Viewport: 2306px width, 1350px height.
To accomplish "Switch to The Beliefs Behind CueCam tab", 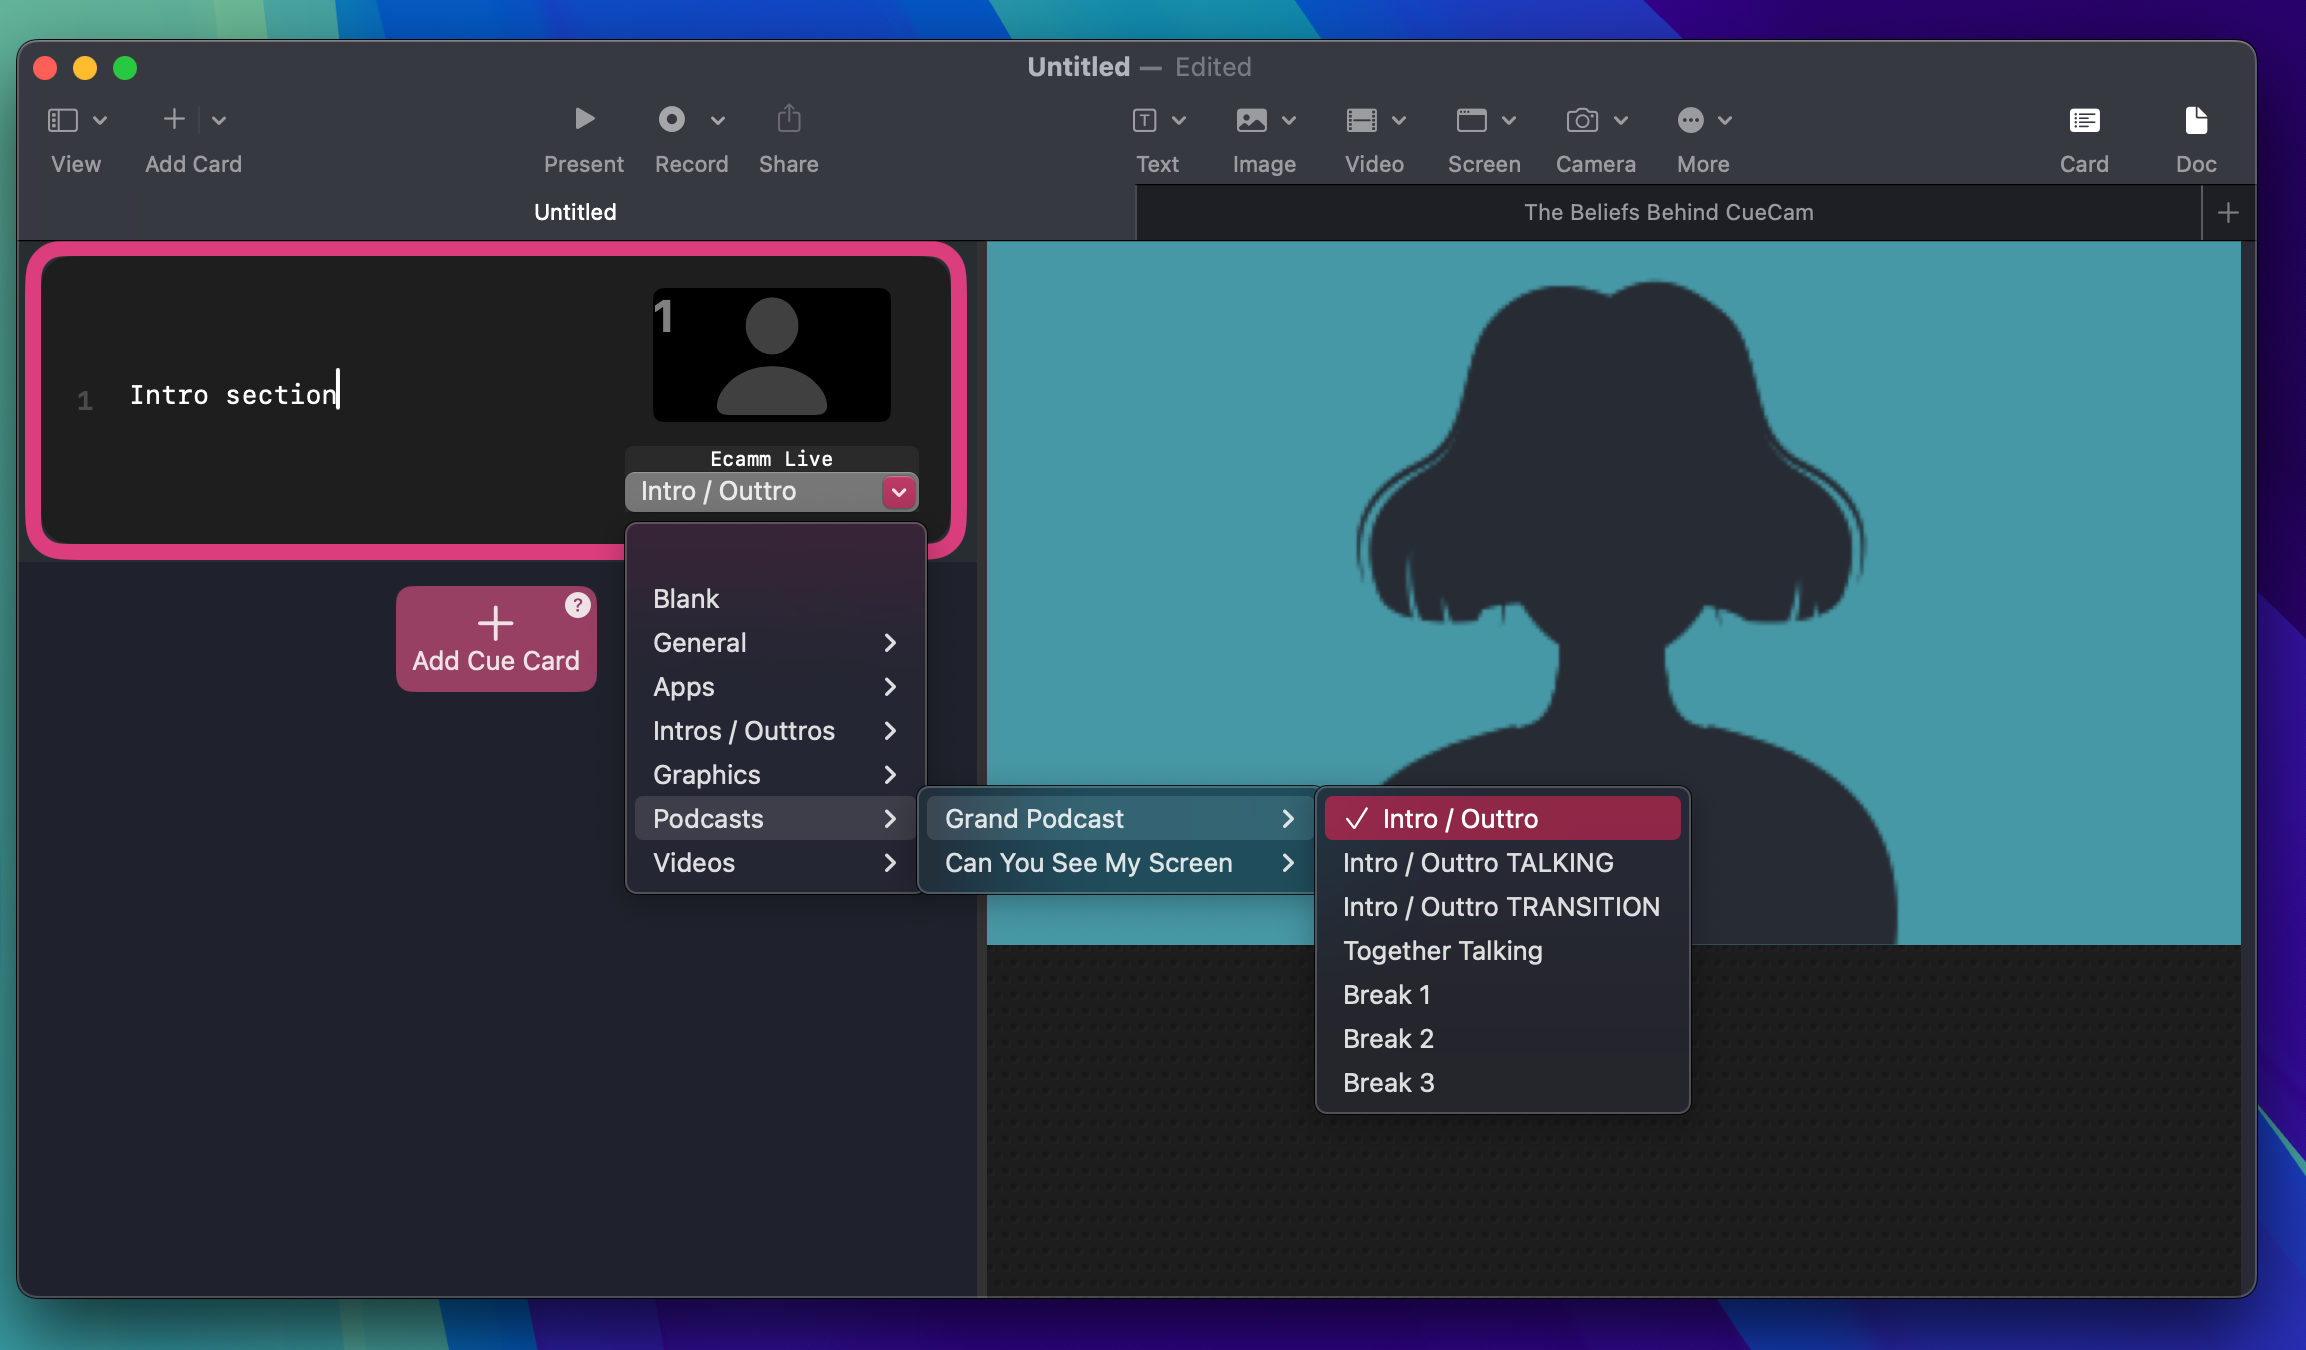I will (1669, 212).
